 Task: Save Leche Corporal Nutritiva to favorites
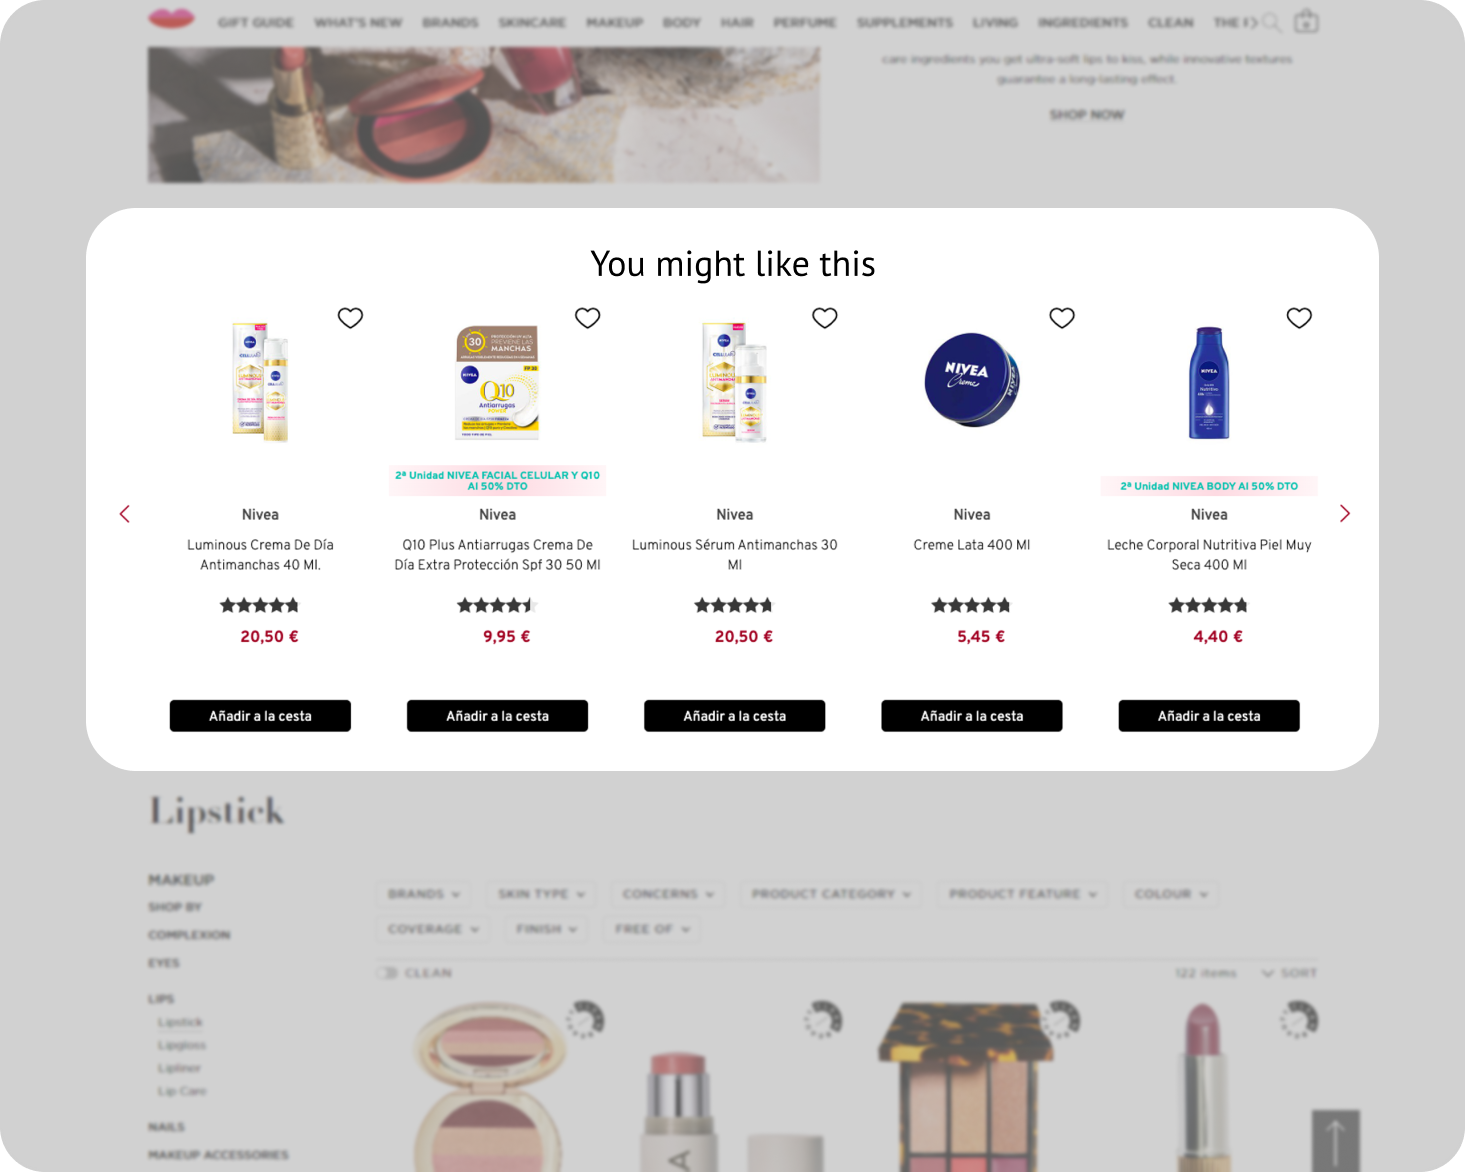[1298, 318]
